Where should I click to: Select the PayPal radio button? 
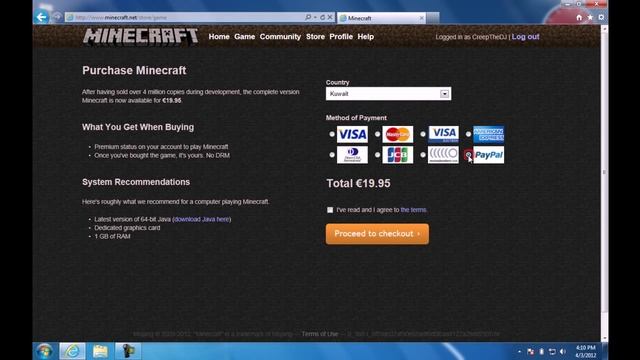pos(468,155)
